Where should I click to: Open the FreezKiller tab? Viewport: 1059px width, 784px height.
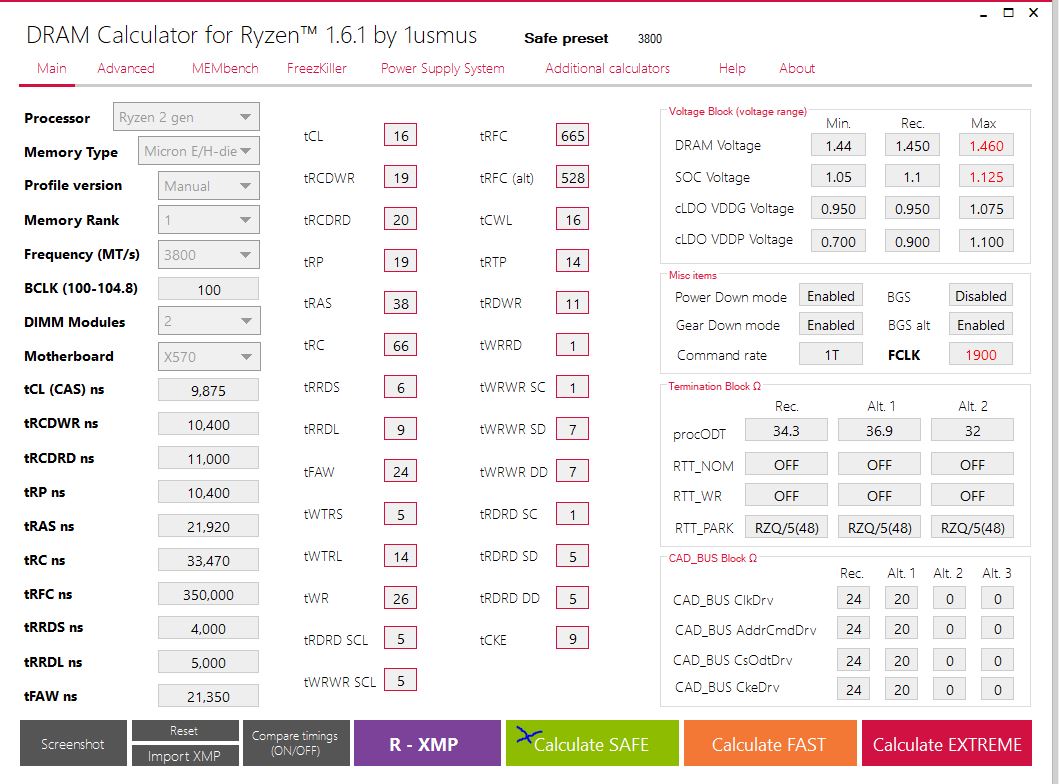pyautogui.click(x=317, y=68)
